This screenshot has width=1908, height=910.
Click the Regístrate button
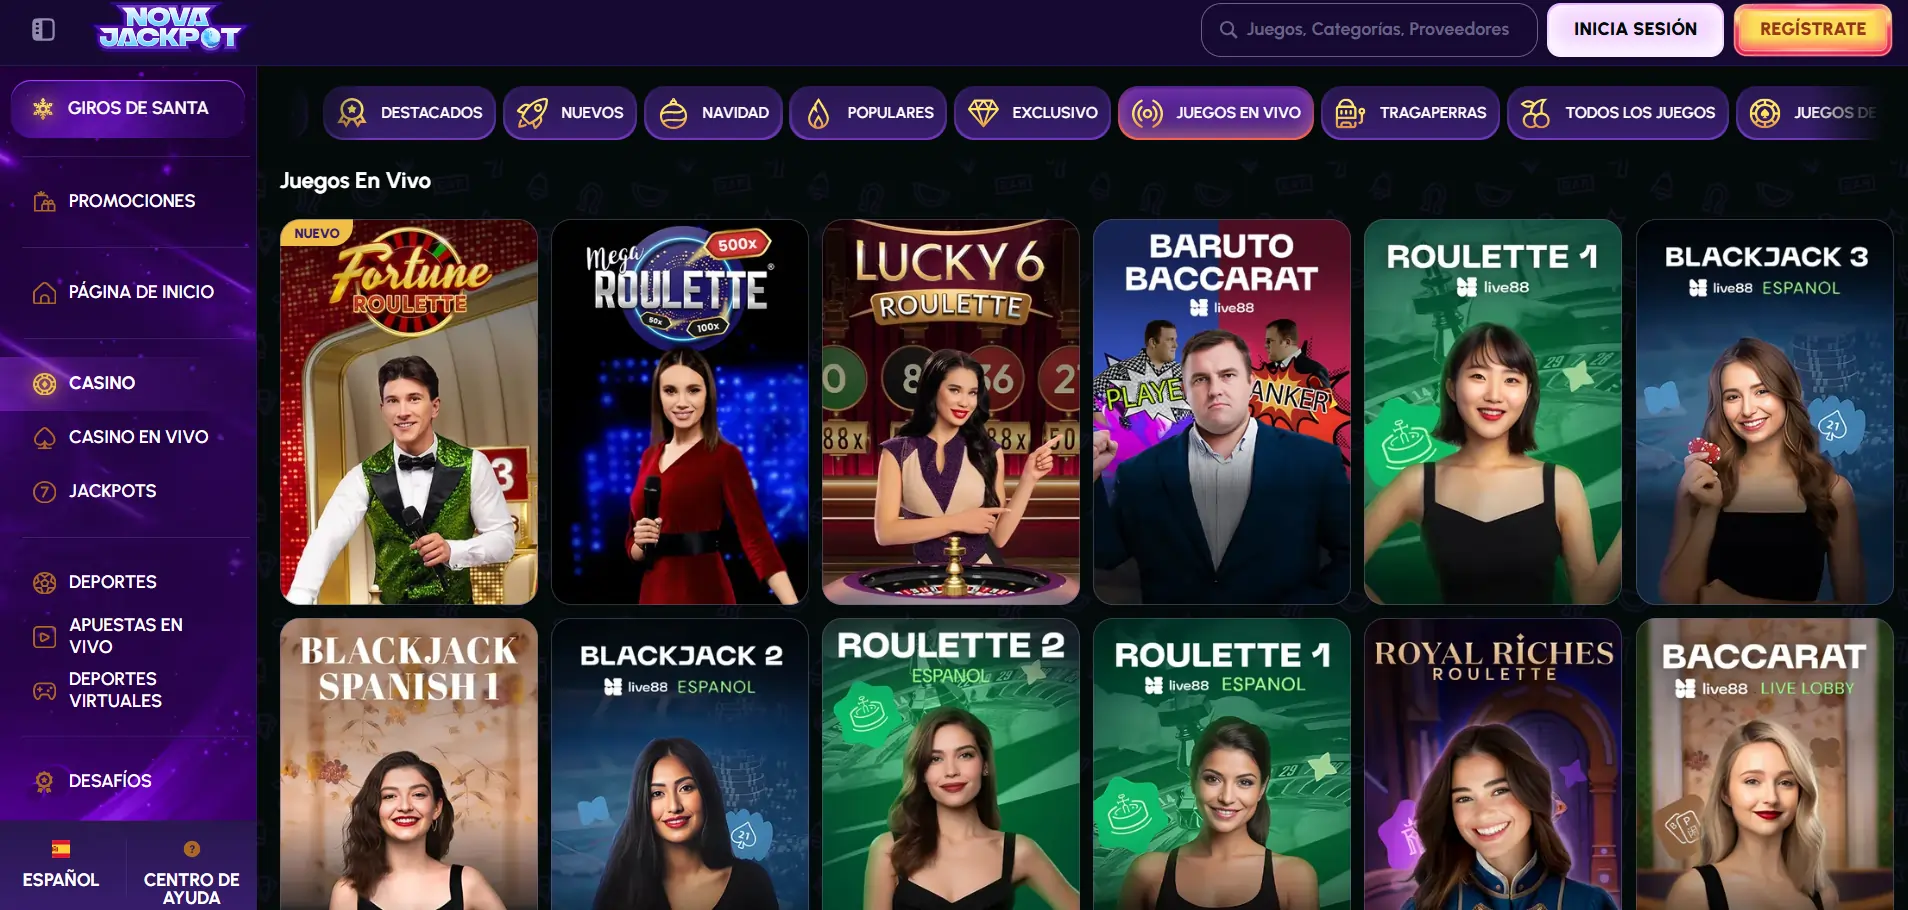(x=1812, y=29)
